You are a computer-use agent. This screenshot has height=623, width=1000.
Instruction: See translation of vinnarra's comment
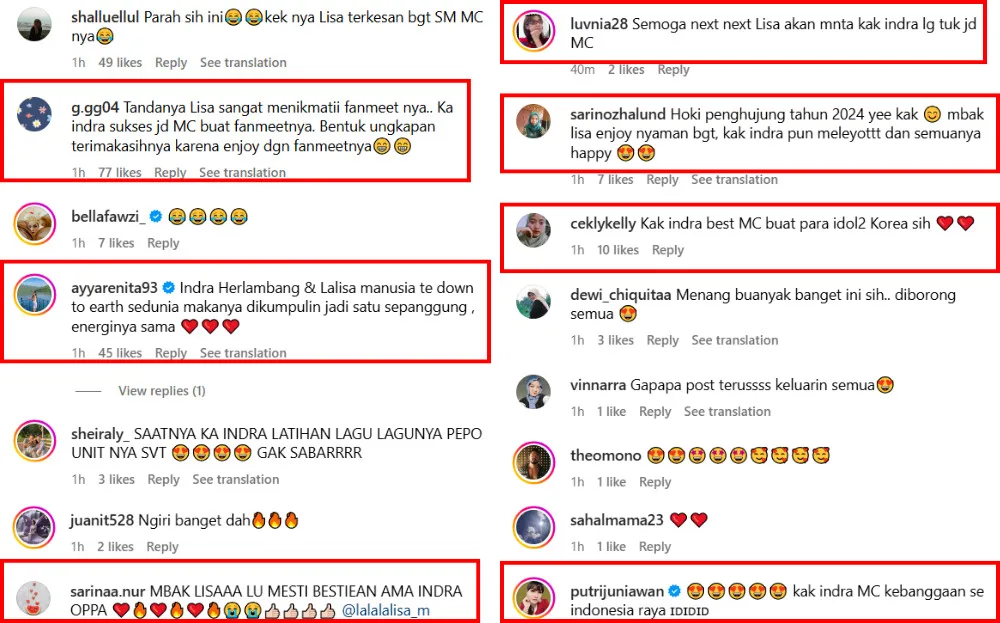727,411
